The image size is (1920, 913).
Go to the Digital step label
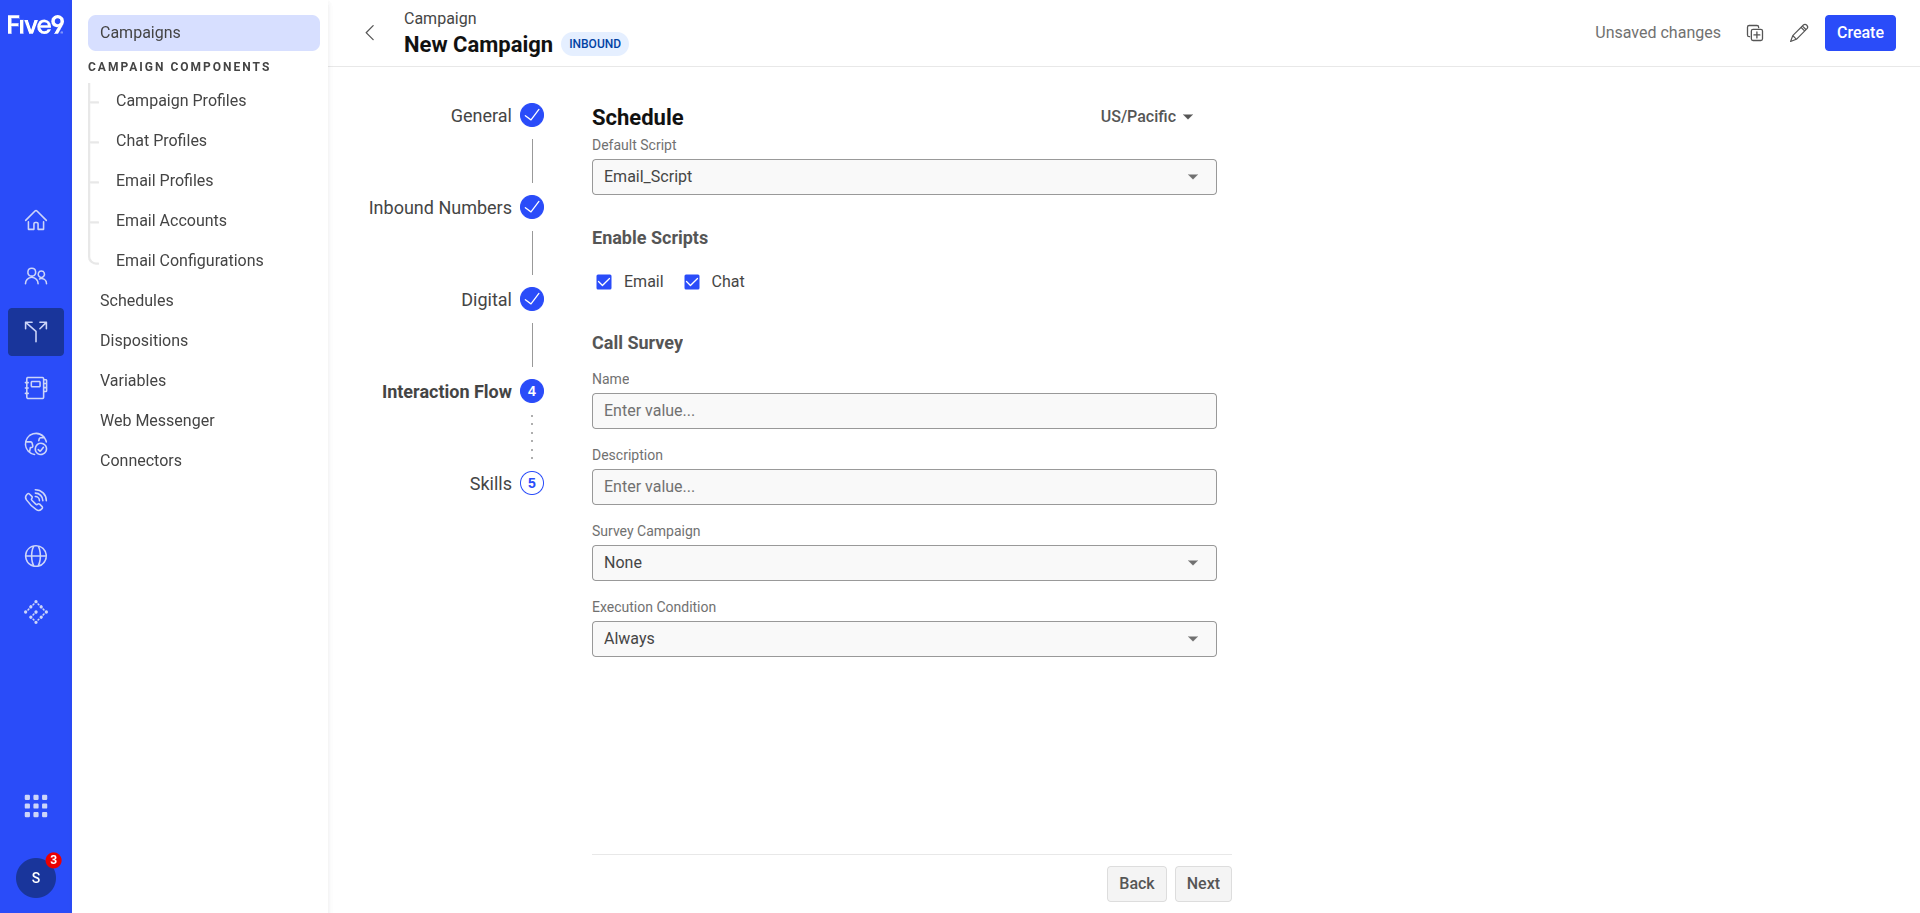coord(486,300)
